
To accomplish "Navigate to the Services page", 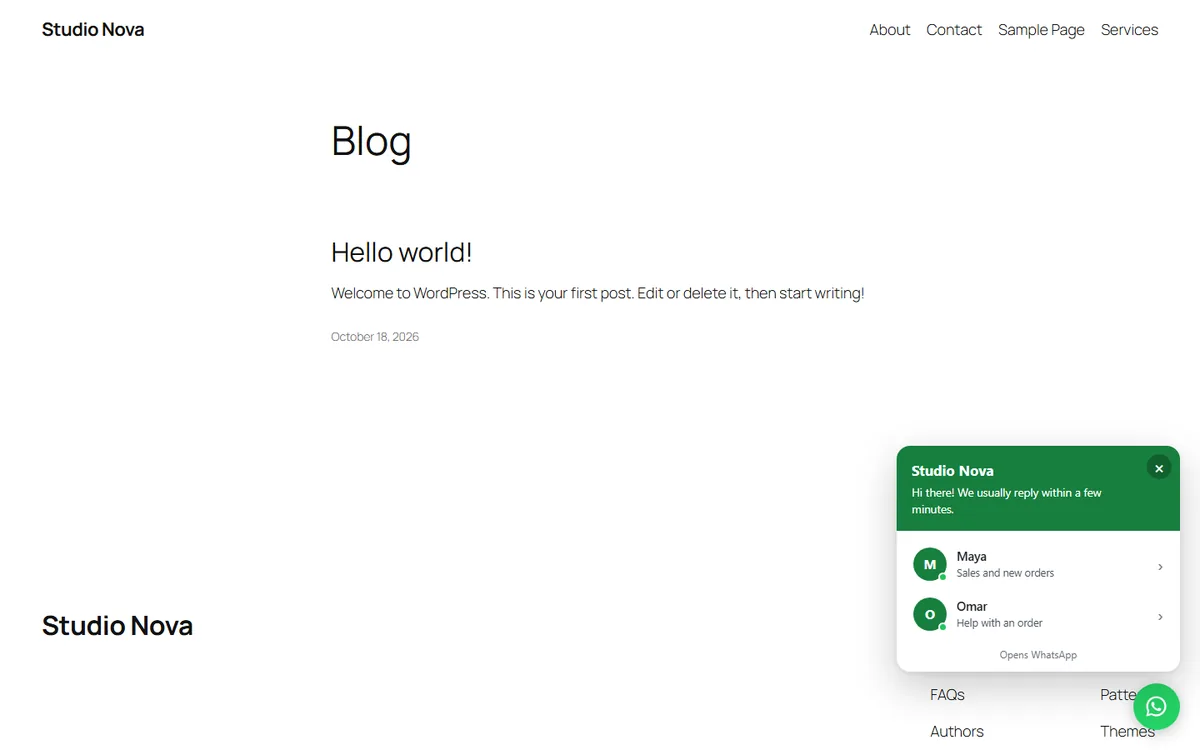I will [x=1129, y=30].
